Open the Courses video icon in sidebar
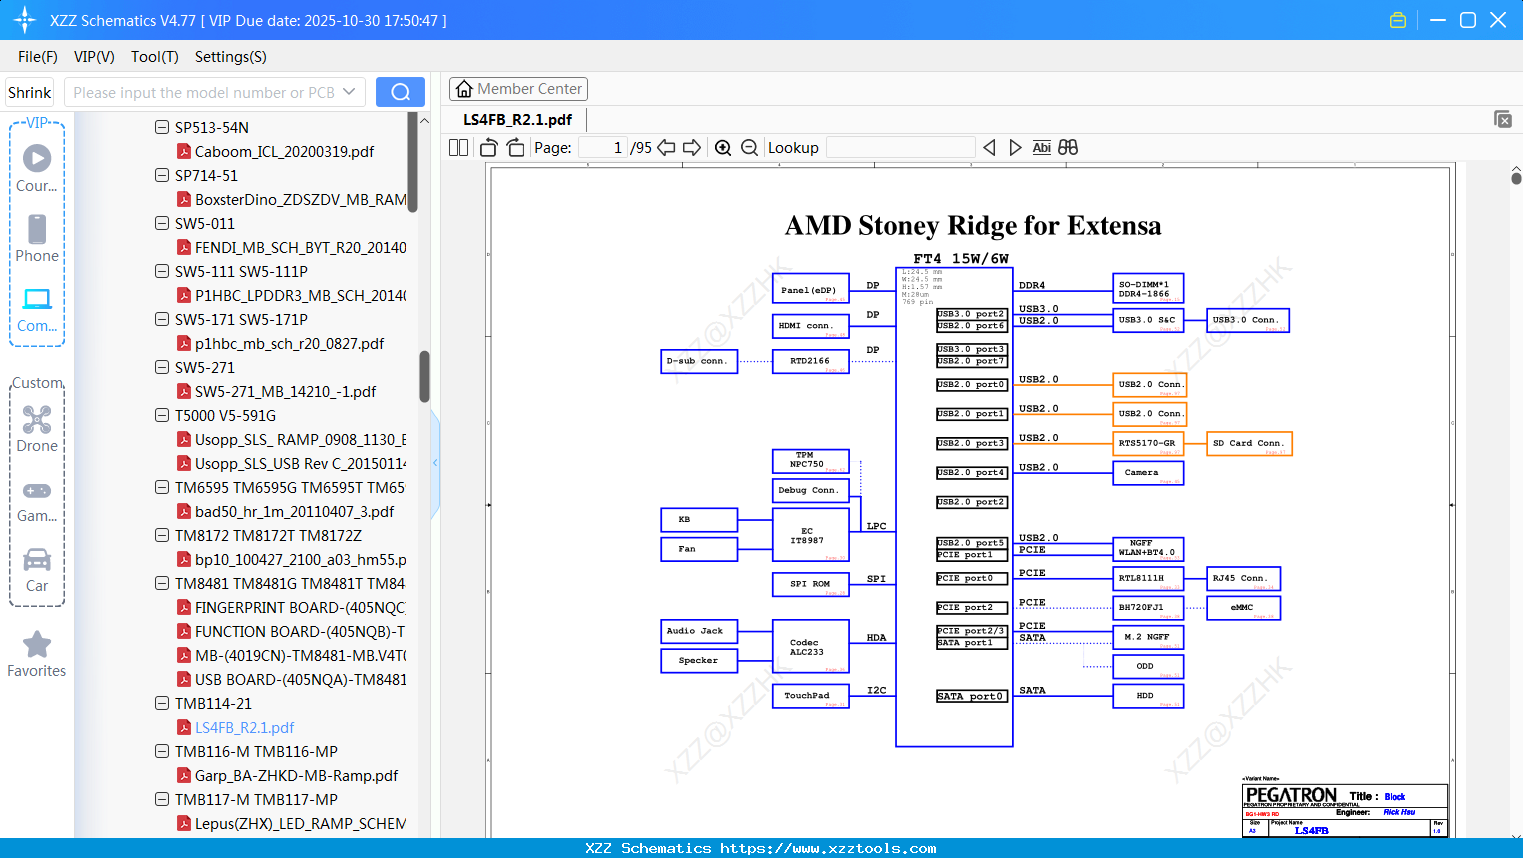 pyautogui.click(x=37, y=158)
